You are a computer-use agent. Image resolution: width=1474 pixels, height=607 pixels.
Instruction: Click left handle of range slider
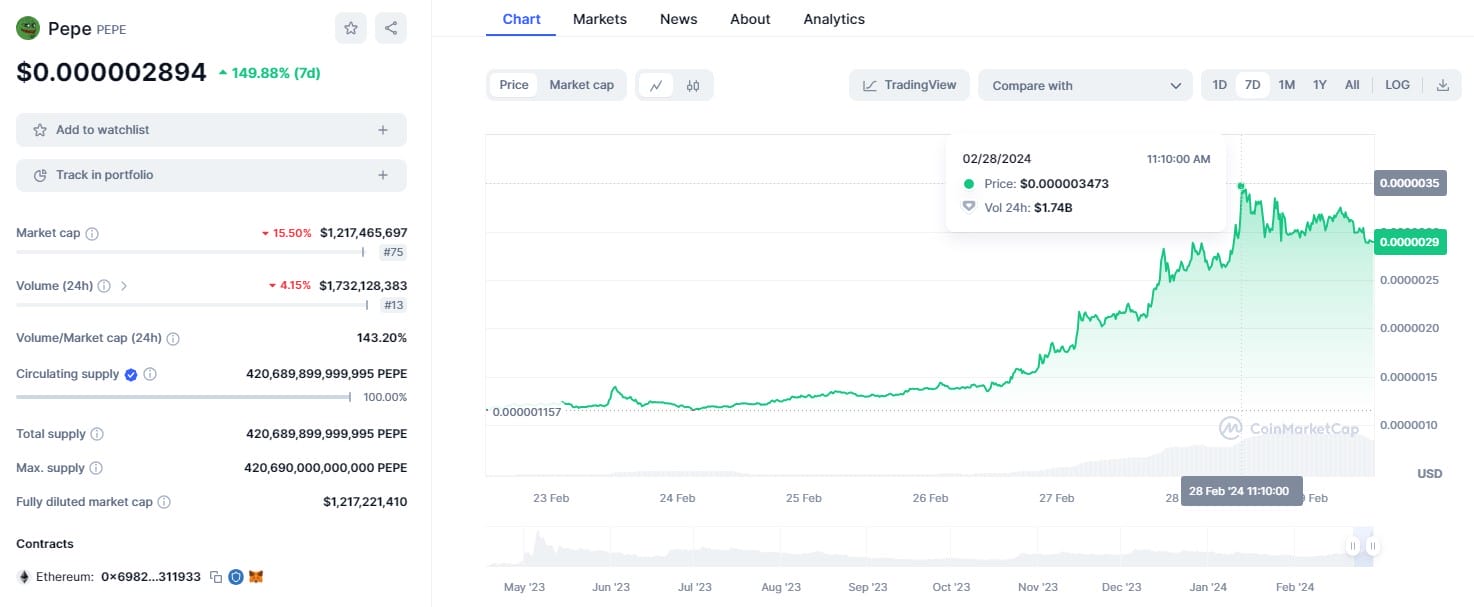coord(1353,546)
